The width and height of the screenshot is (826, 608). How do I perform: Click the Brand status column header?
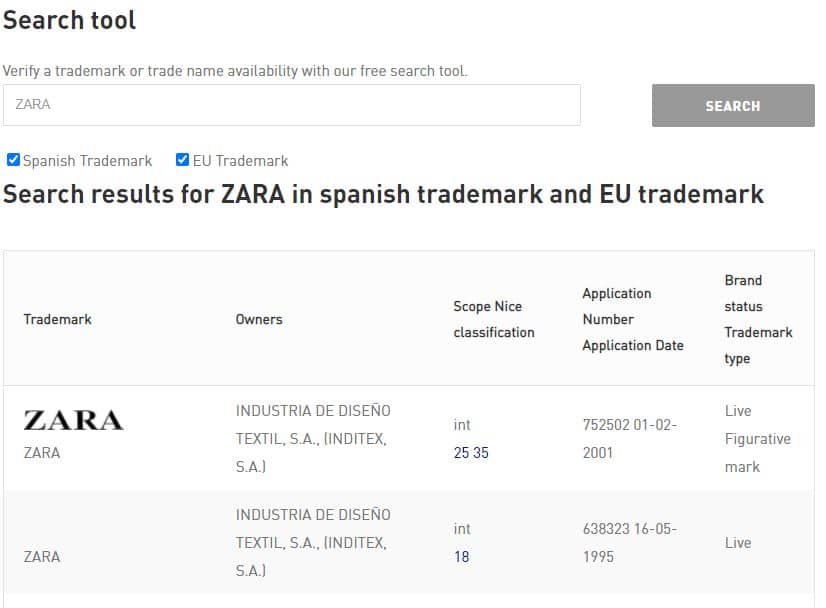[743, 293]
